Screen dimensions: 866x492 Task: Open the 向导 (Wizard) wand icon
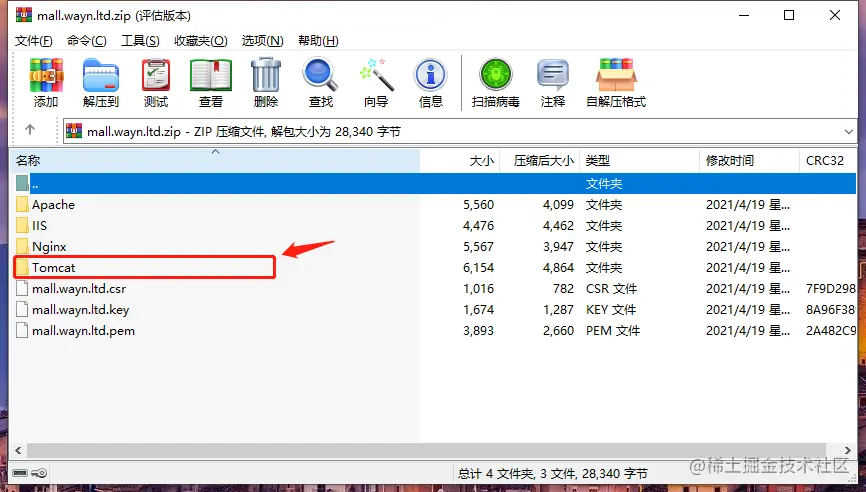[x=376, y=75]
